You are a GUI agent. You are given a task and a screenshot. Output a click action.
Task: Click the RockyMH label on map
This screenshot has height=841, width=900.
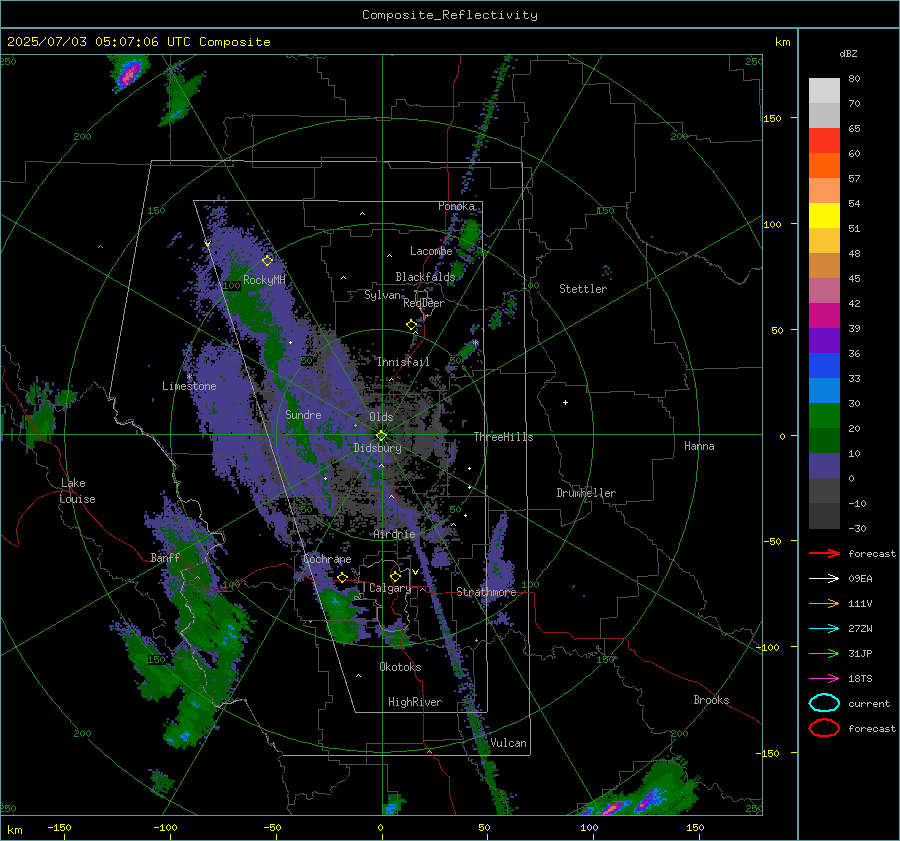pyautogui.click(x=264, y=280)
